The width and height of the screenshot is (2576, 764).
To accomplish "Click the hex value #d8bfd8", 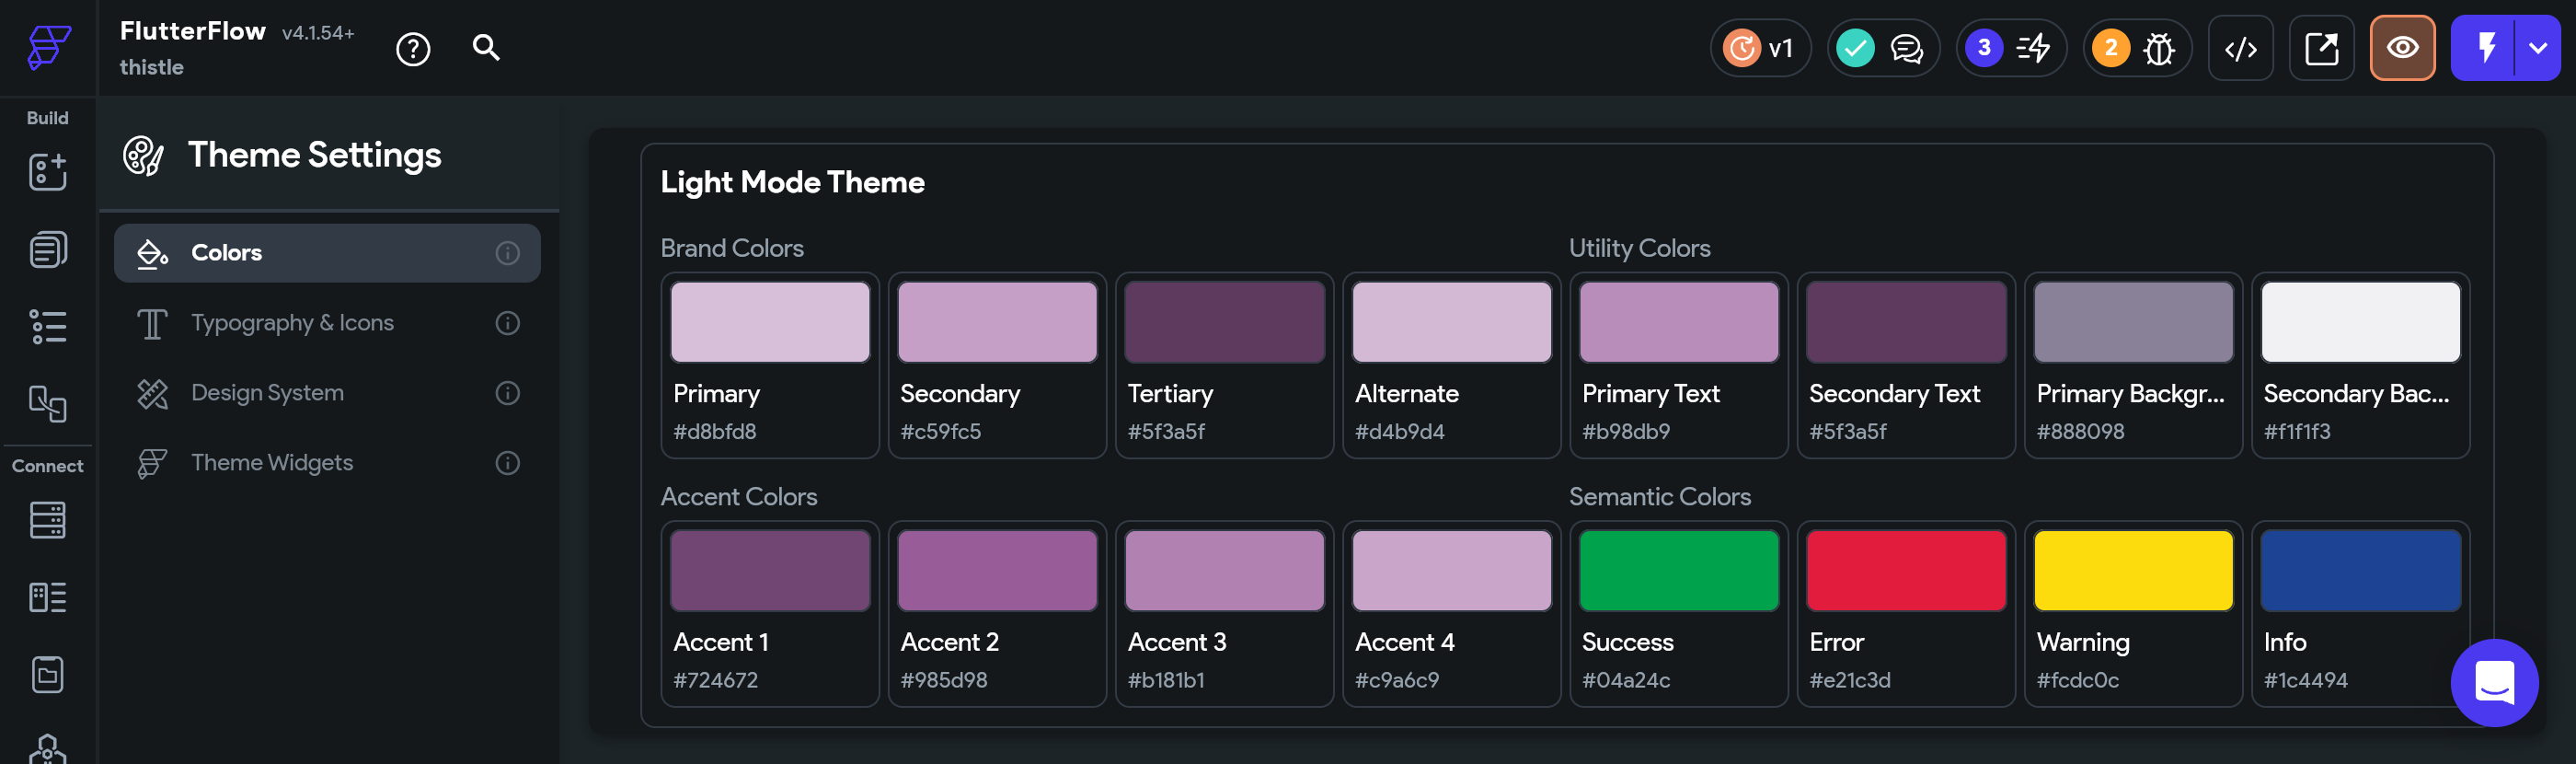I will tap(715, 432).
